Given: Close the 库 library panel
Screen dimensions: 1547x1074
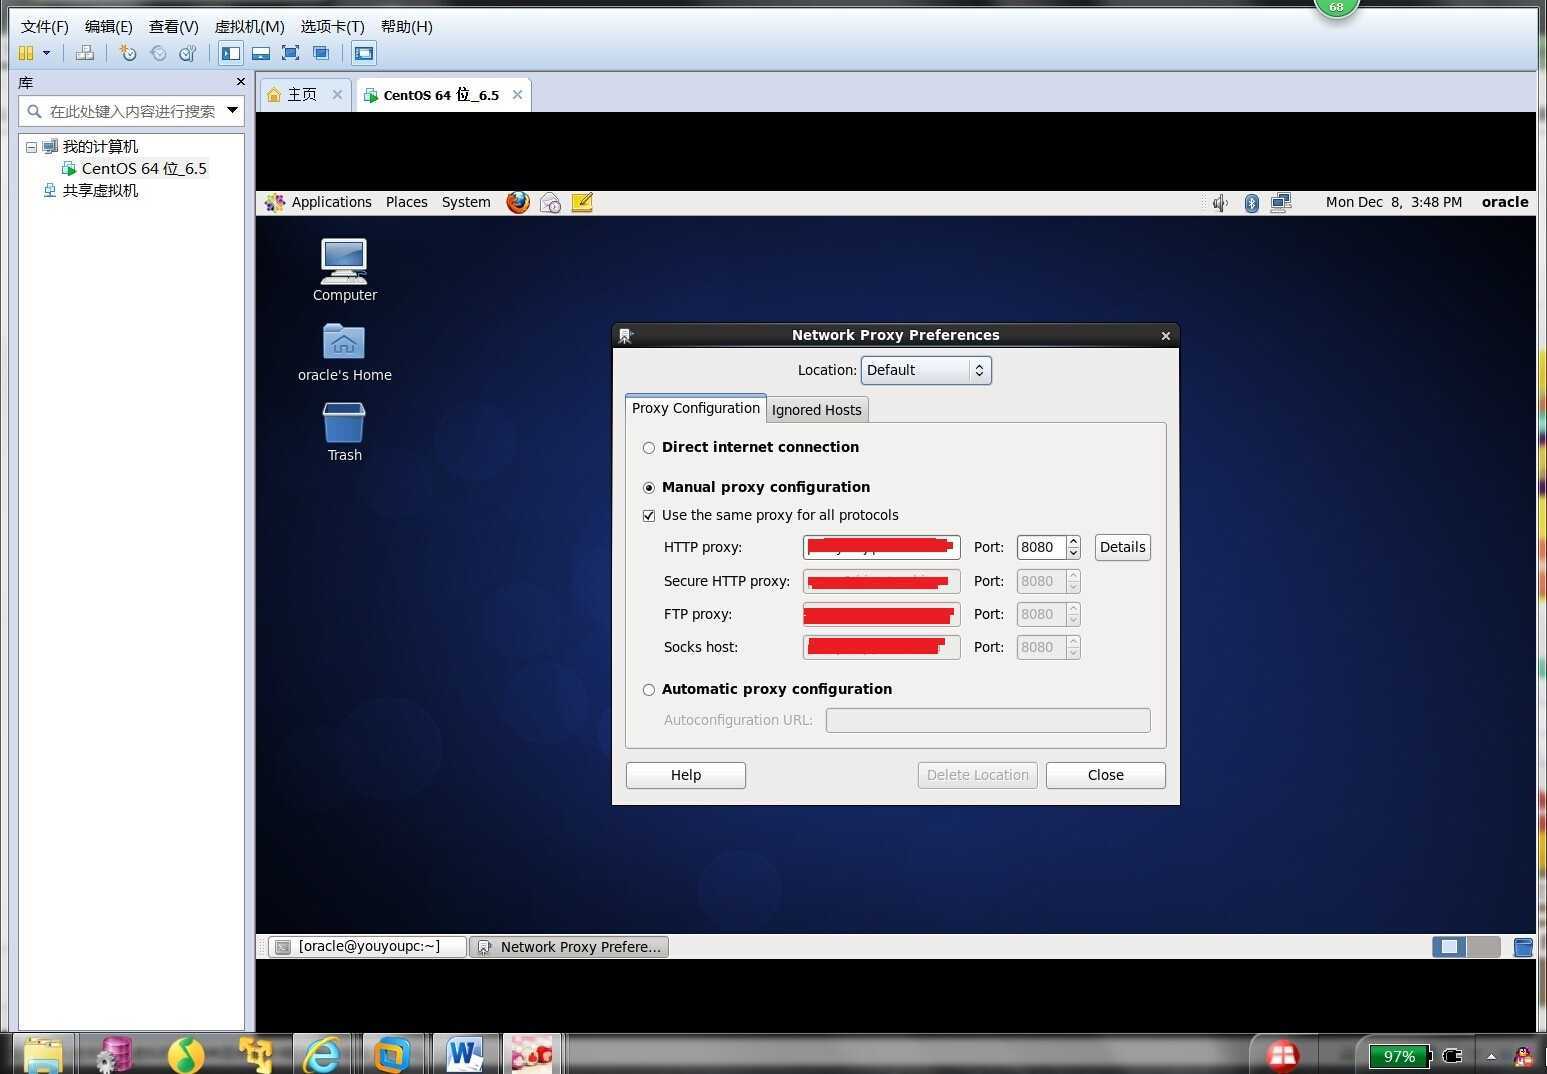Looking at the screenshot, I should point(240,81).
